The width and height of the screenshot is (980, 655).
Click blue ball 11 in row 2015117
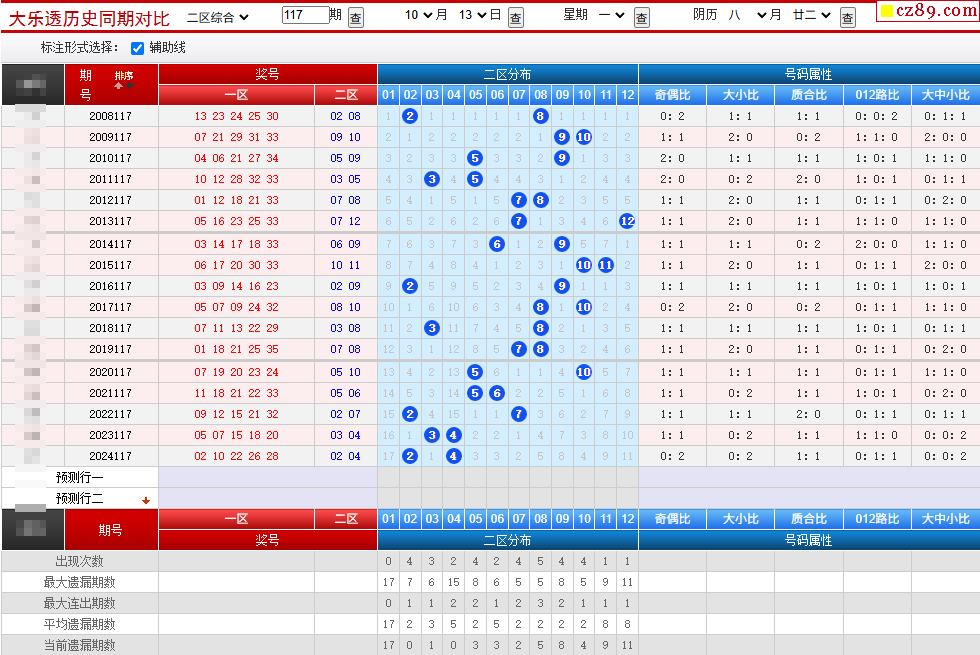pyautogui.click(x=605, y=265)
